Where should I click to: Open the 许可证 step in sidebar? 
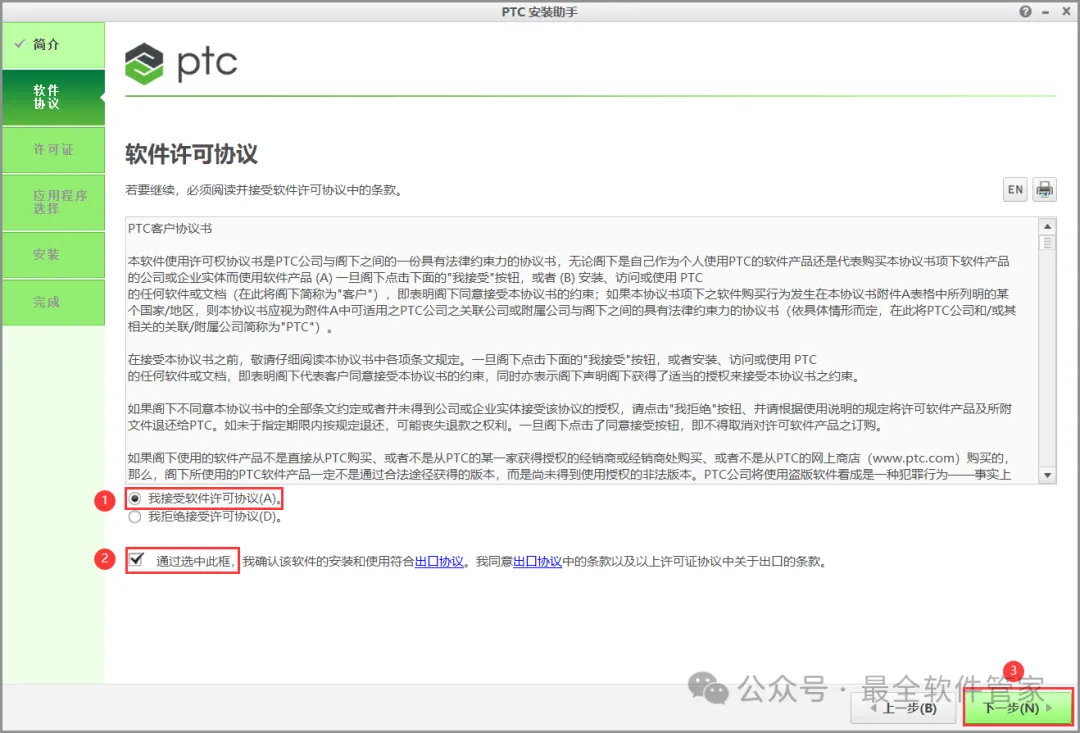pos(54,149)
